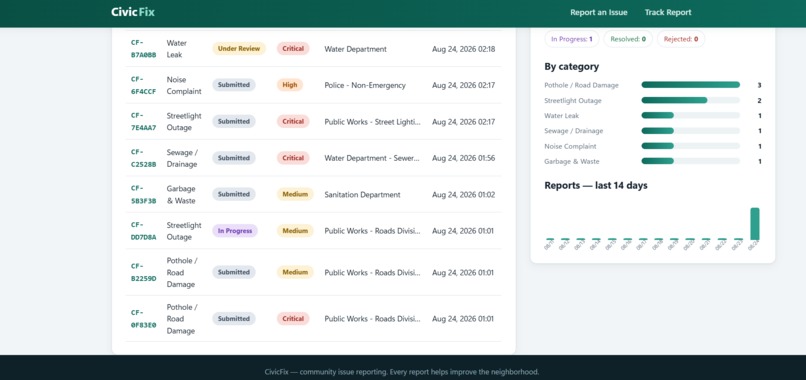
Task: Click the Submitted badge in the Garbage & Waste row
Action: [234, 194]
